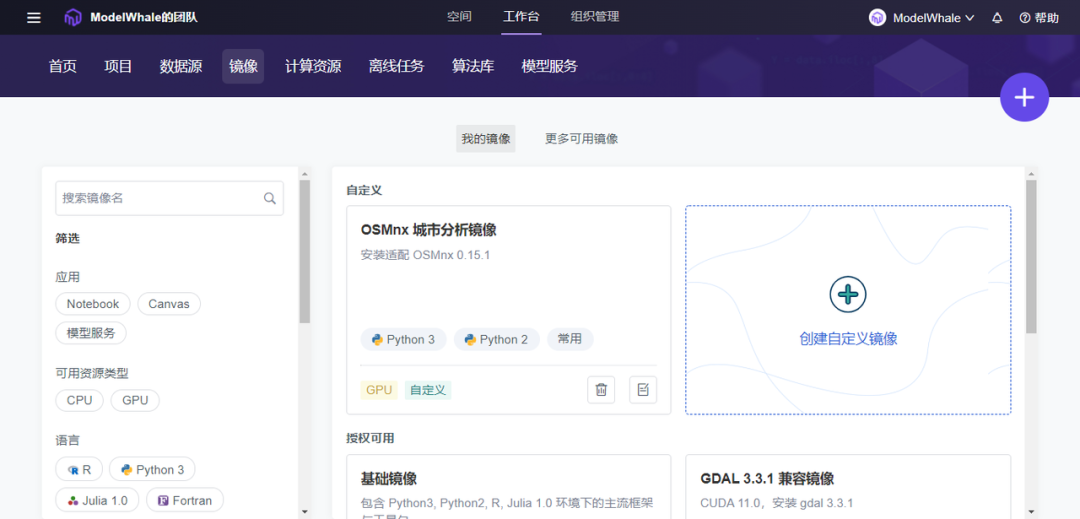Open 算法库 navigation item
The height and width of the screenshot is (519, 1080).
pos(473,67)
